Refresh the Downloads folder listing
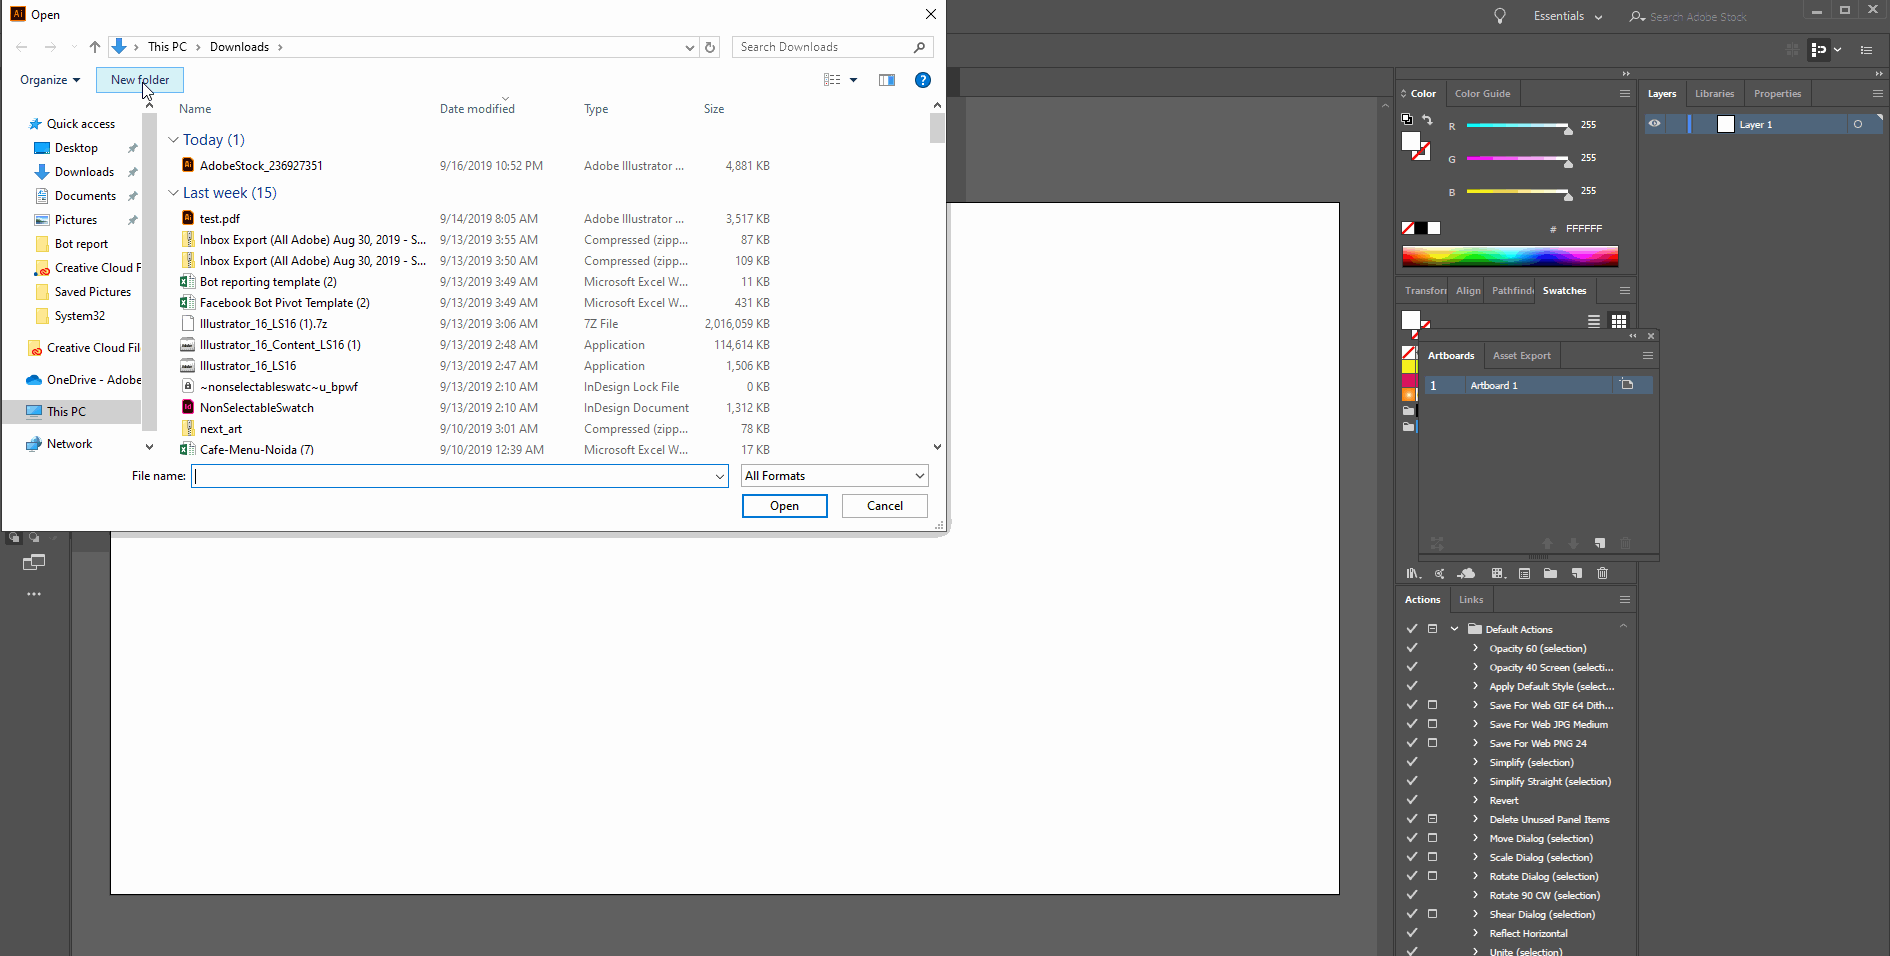Screen dimensions: 1890x956 click(710, 47)
